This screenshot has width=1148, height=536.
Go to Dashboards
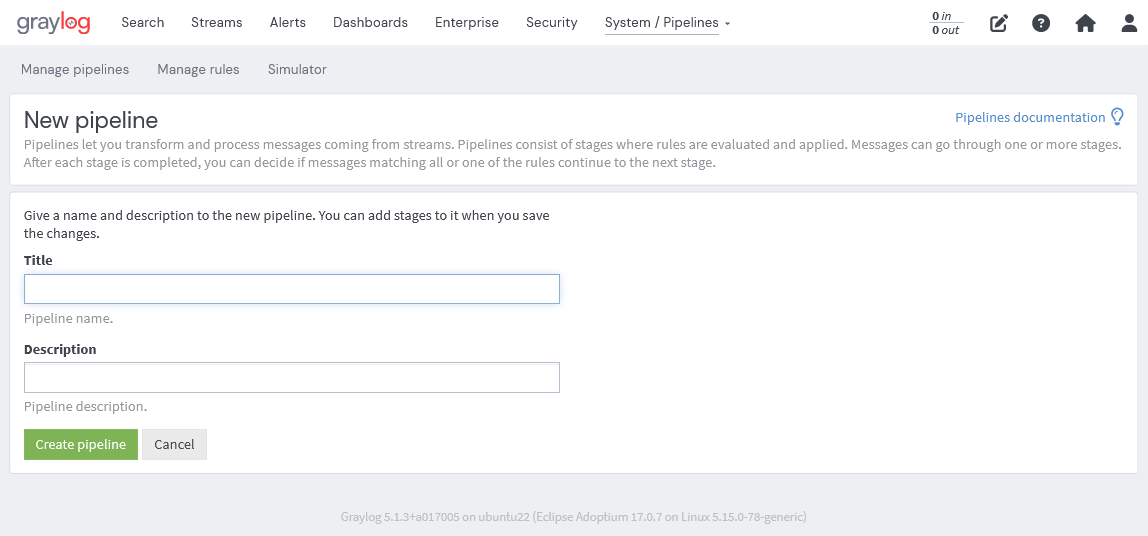[x=370, y=22]
